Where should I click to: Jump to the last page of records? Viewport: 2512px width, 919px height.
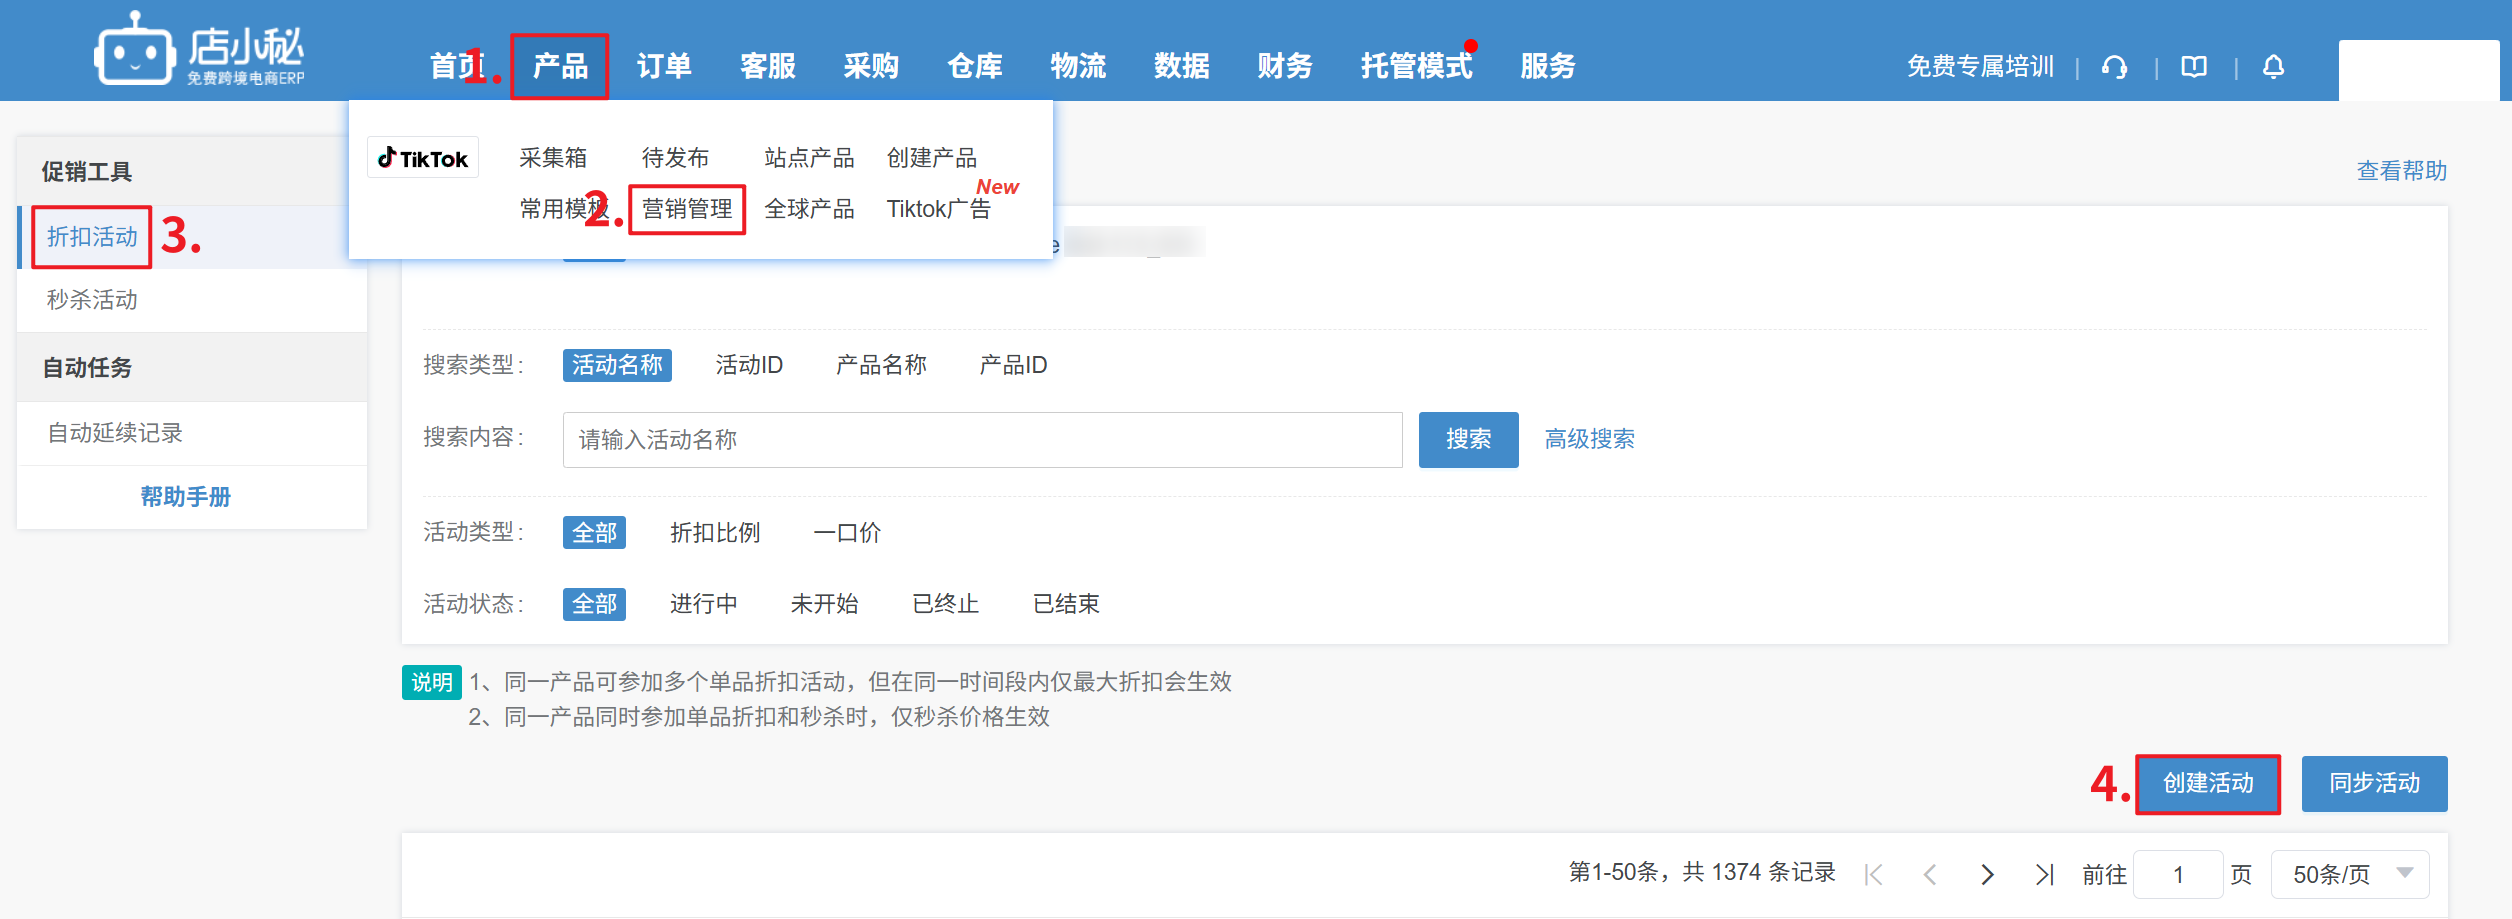[2044, 875]
